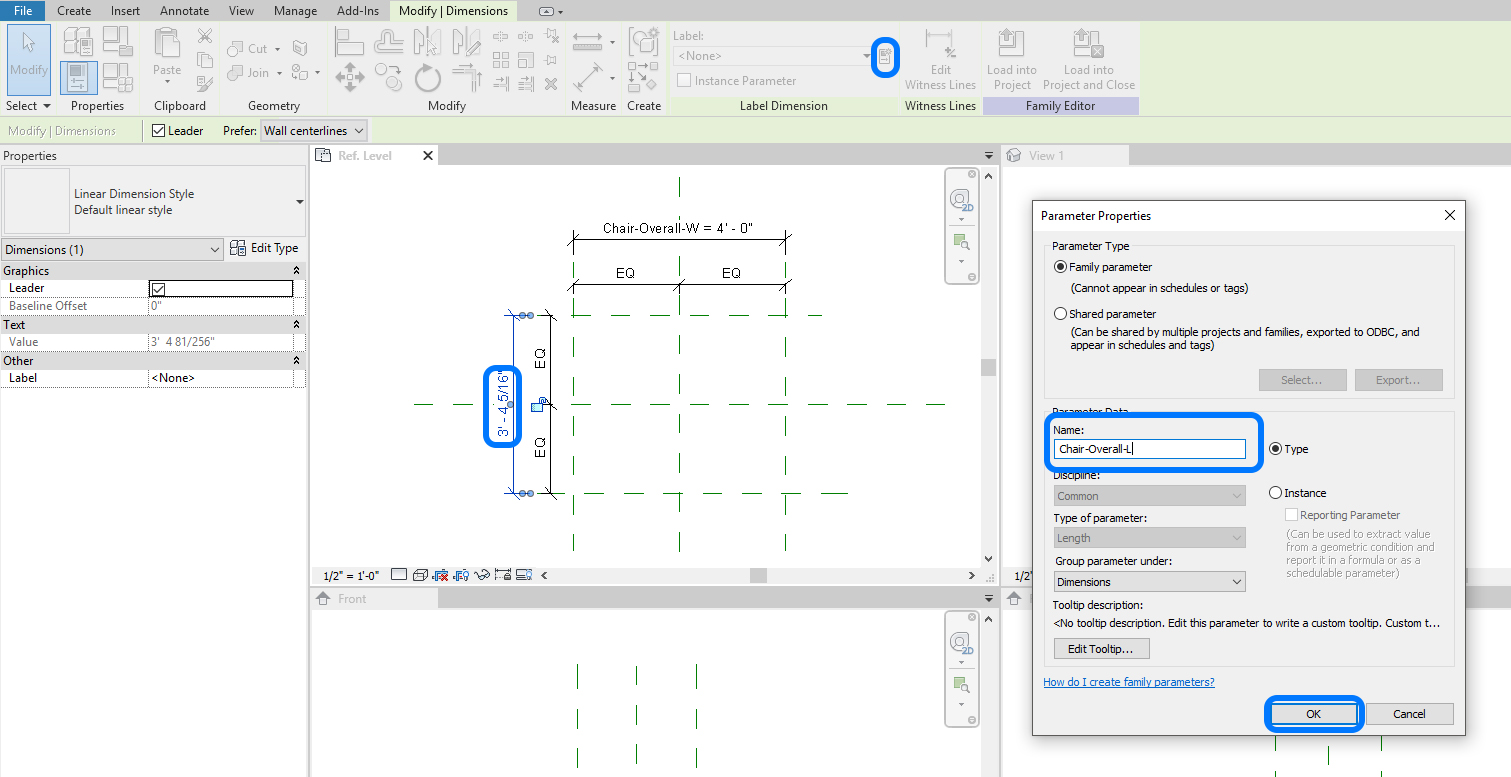Click the Load into Project icon
Screen dimensions: 1511x777
click(x=1011, y=45)
